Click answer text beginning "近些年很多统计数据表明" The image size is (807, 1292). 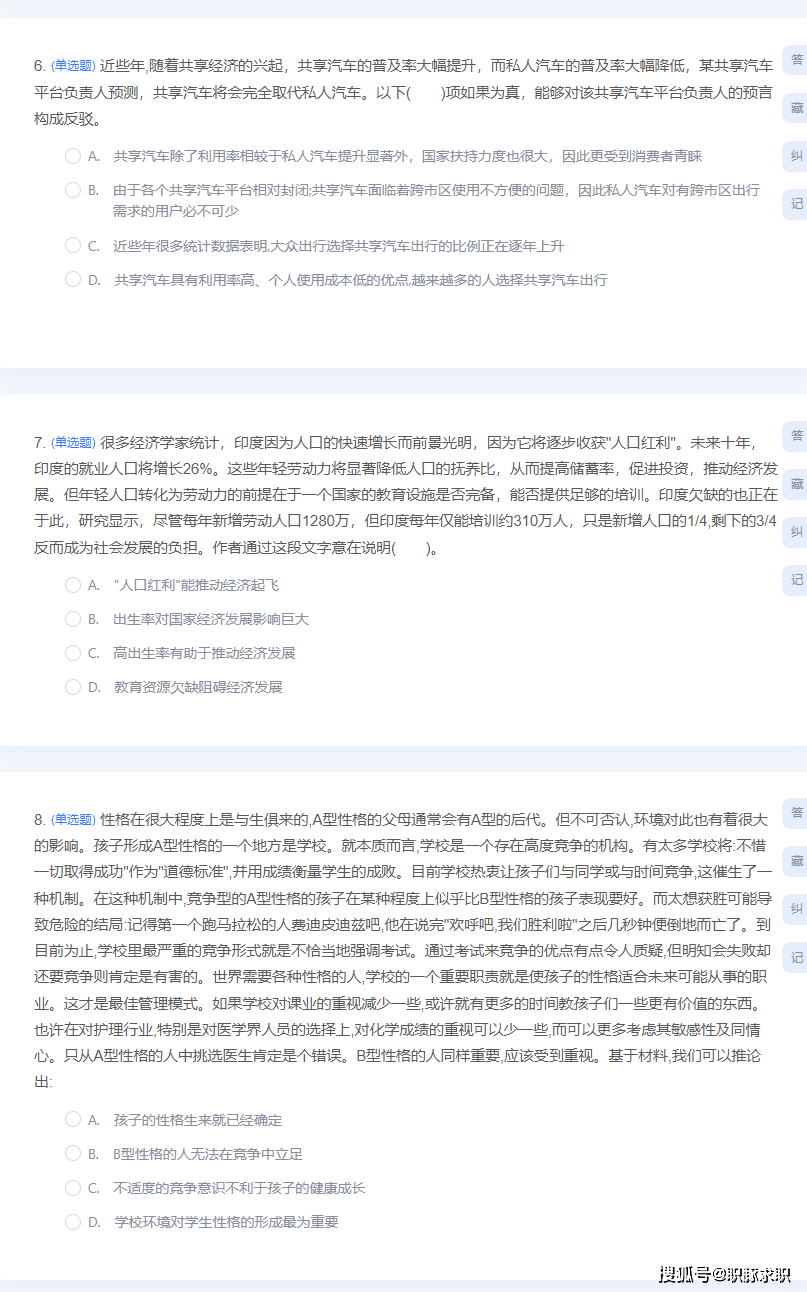(x=339, y=246)
